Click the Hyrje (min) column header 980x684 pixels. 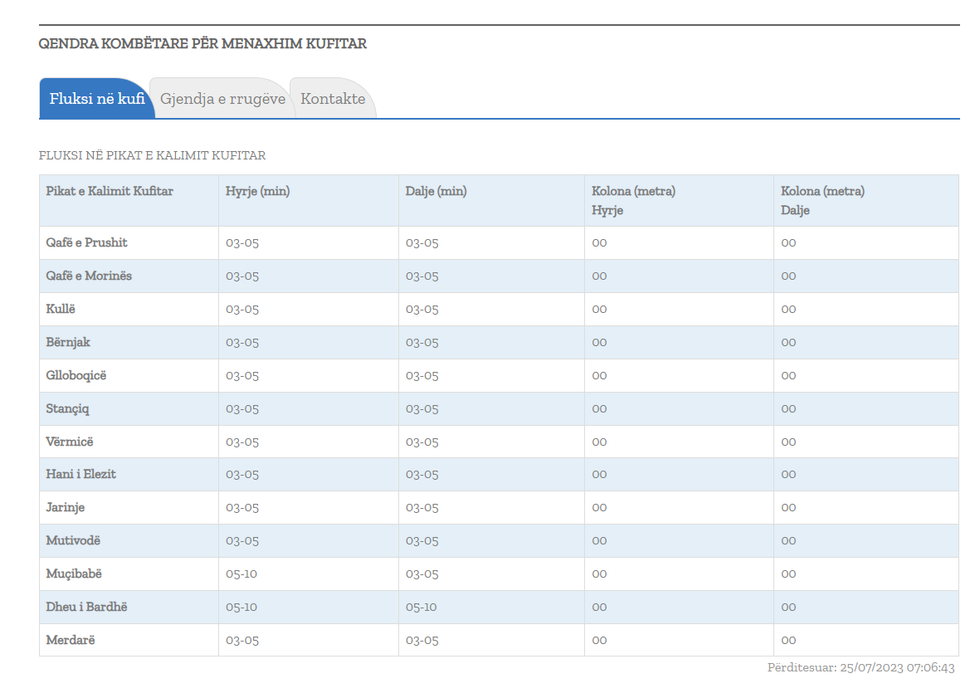257,191
